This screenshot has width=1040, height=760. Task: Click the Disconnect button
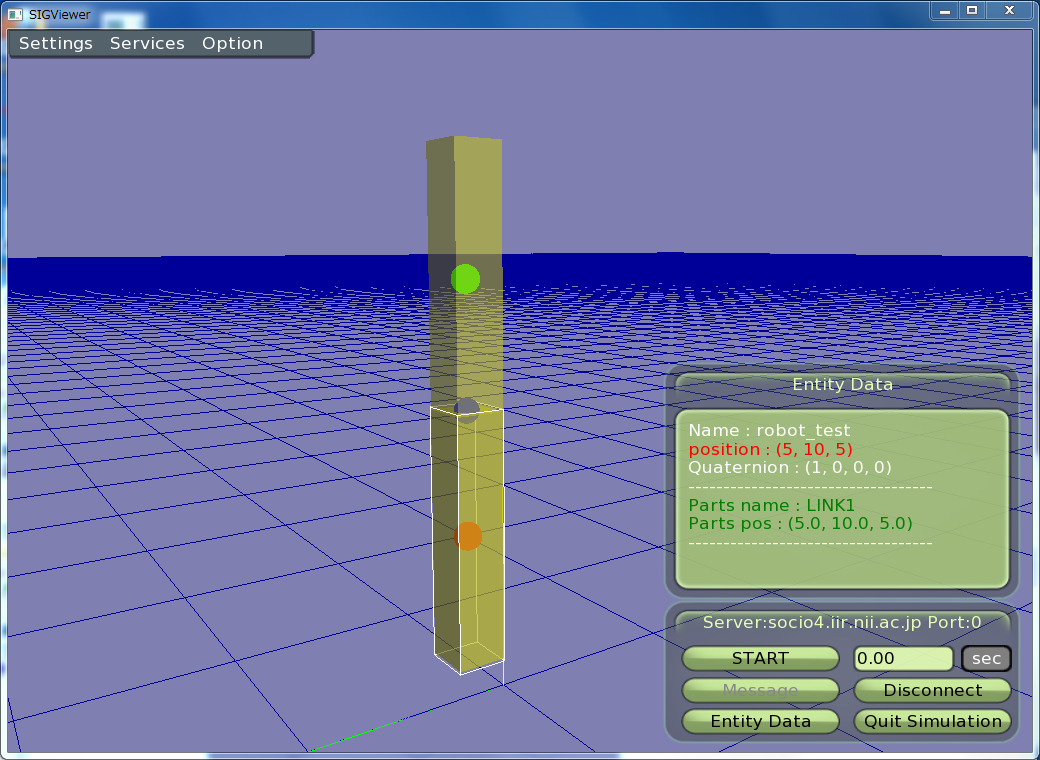[932, 690]
